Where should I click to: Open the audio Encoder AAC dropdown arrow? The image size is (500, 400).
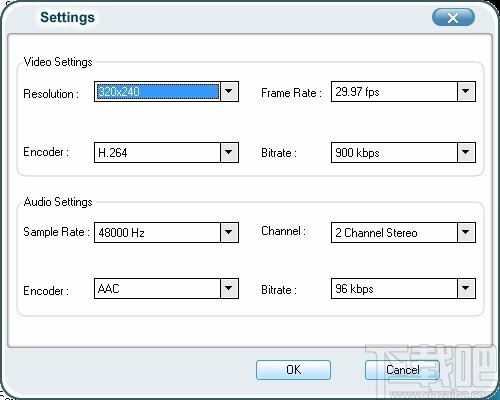coord(229,288)
